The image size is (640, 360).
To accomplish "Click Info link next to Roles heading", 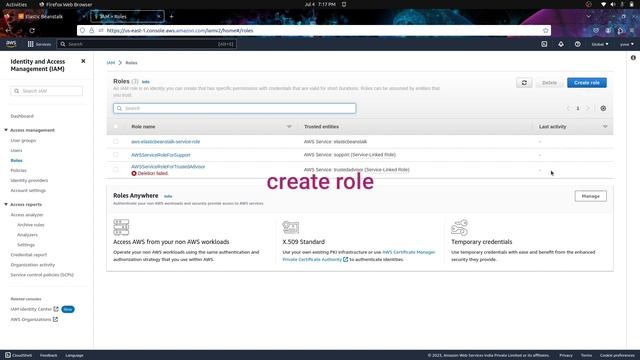I will pyautogui.click(x=146, y=82).
